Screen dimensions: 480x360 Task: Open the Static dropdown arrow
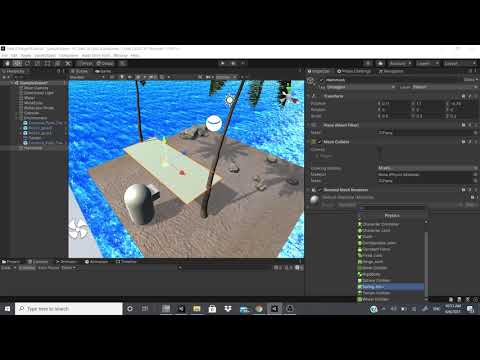pyautogui.click(x=477, y=80)
